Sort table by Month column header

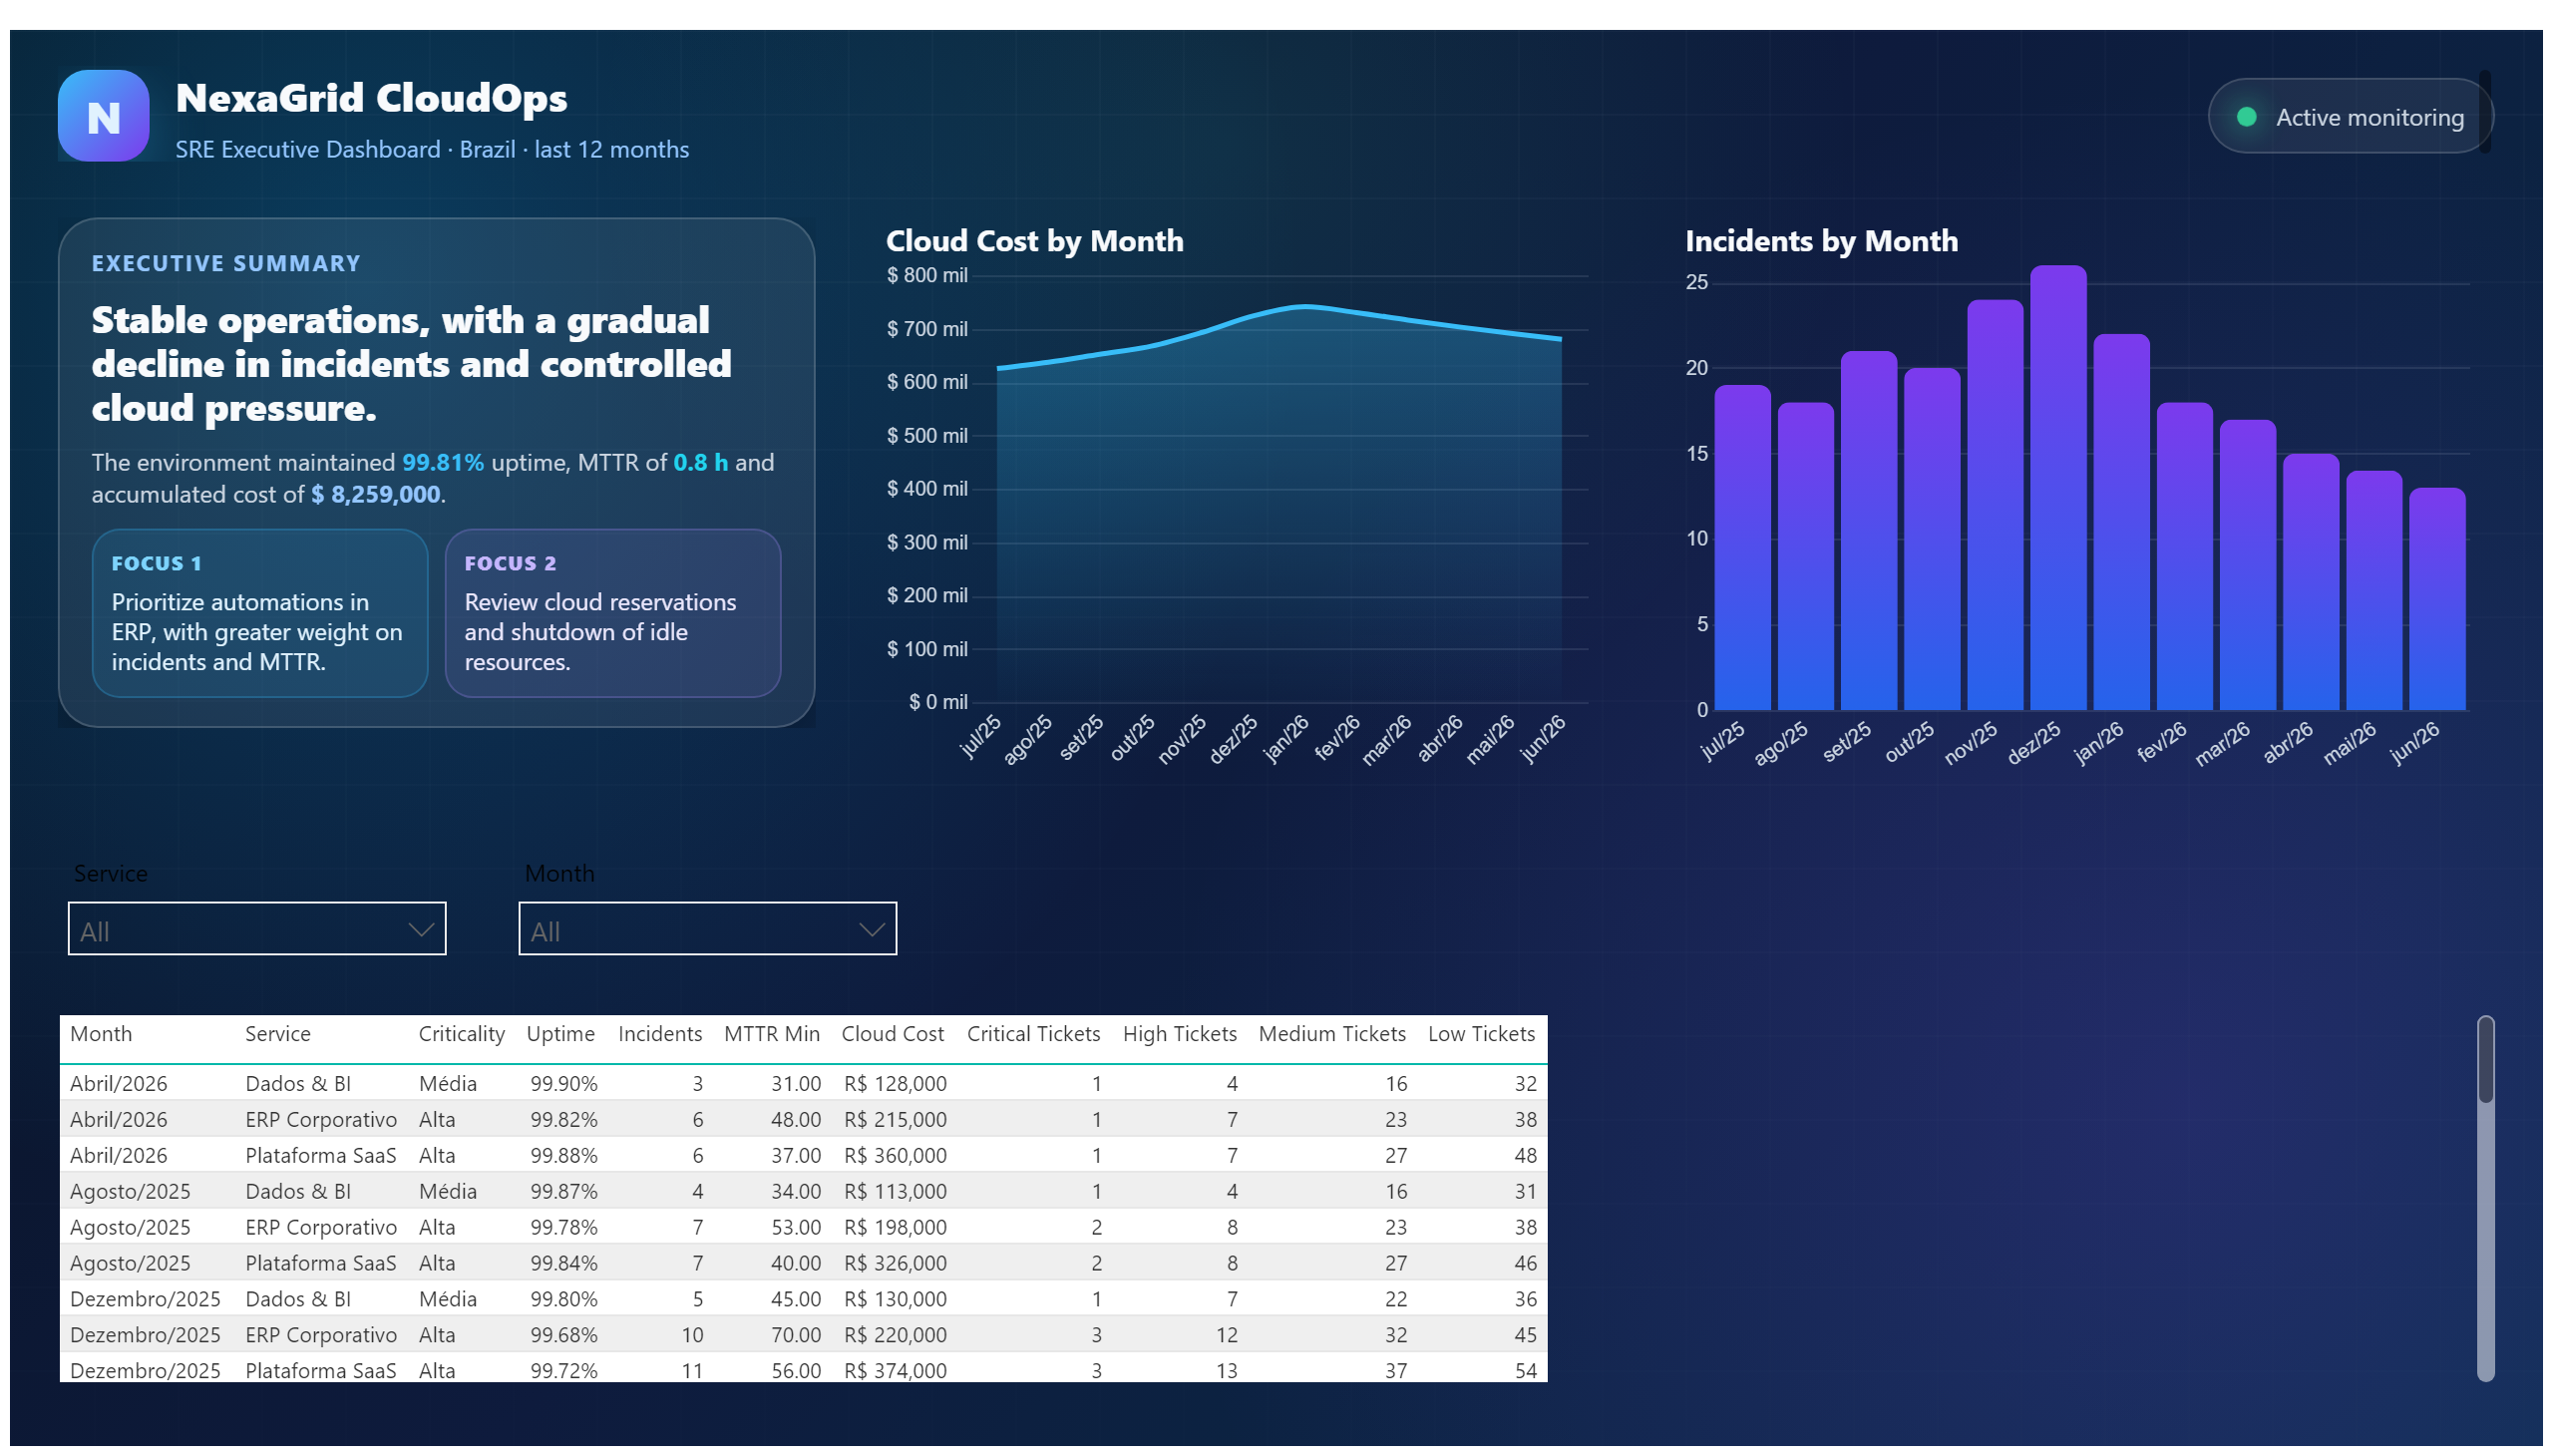(x=101, y=1035)
